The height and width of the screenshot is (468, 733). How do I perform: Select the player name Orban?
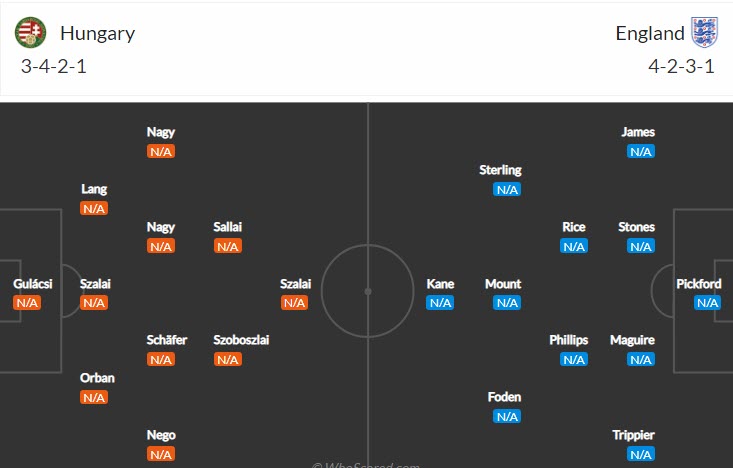point(97,378)
